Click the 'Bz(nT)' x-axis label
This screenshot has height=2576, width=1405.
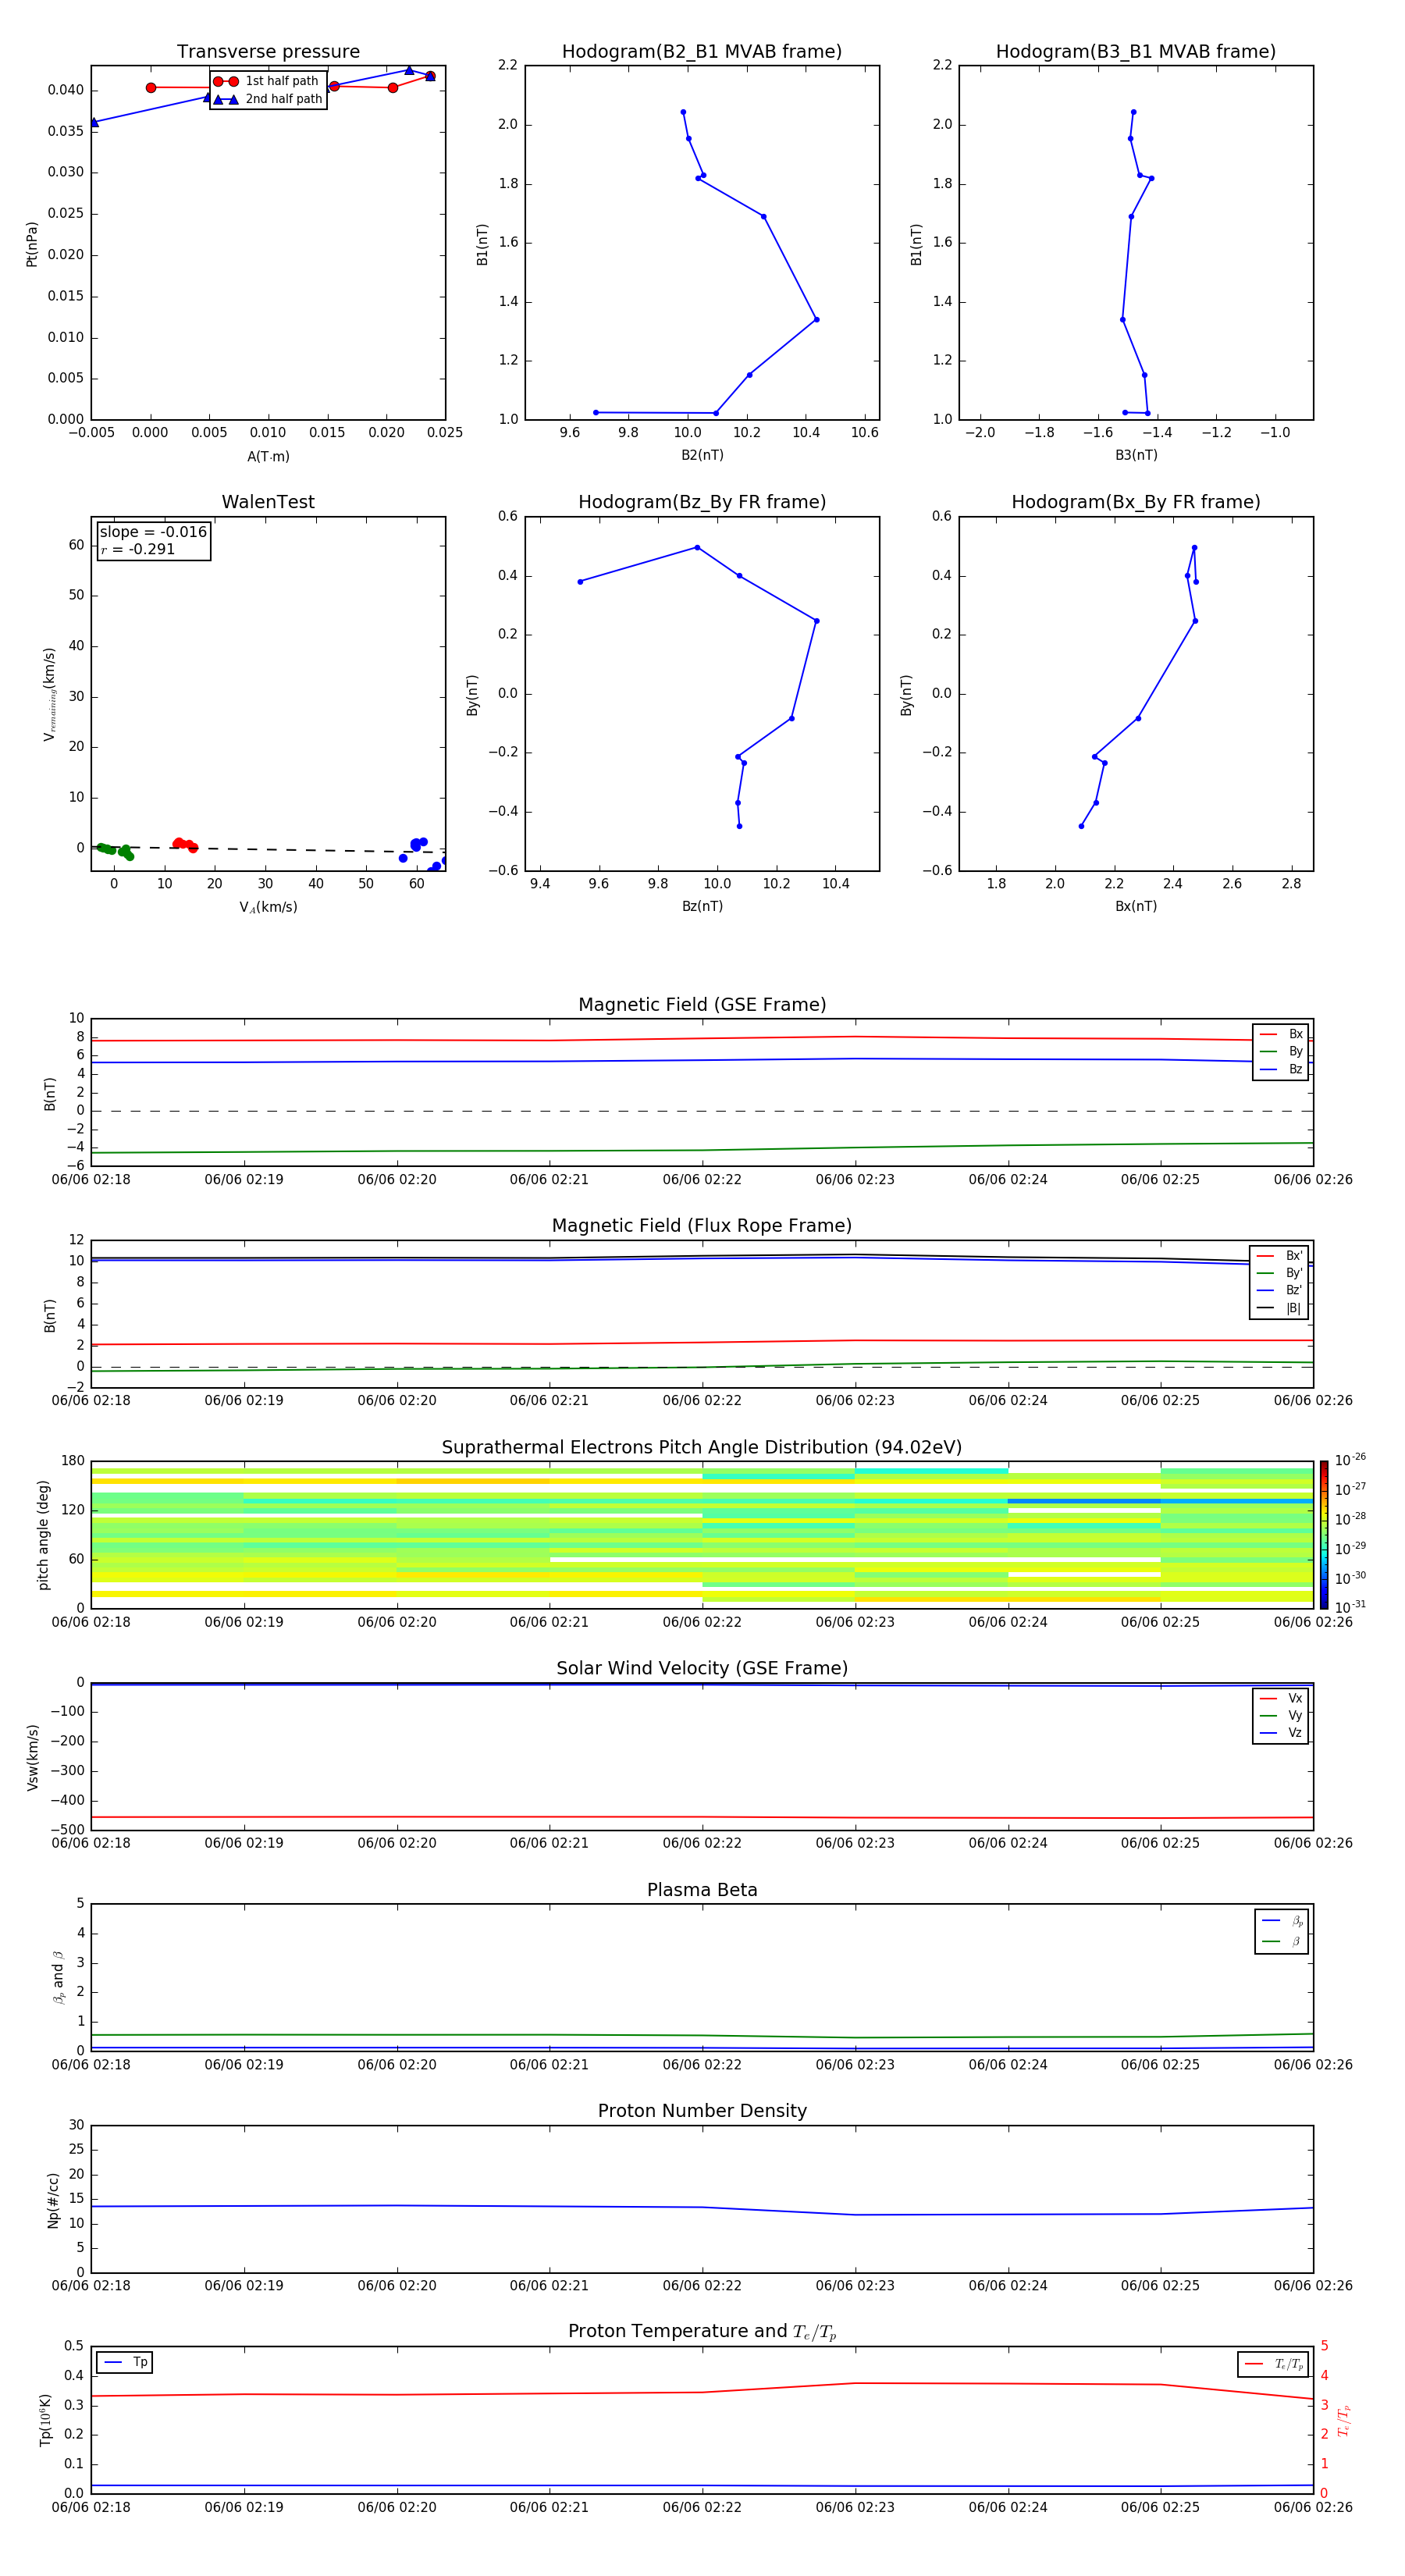[702, 906]
